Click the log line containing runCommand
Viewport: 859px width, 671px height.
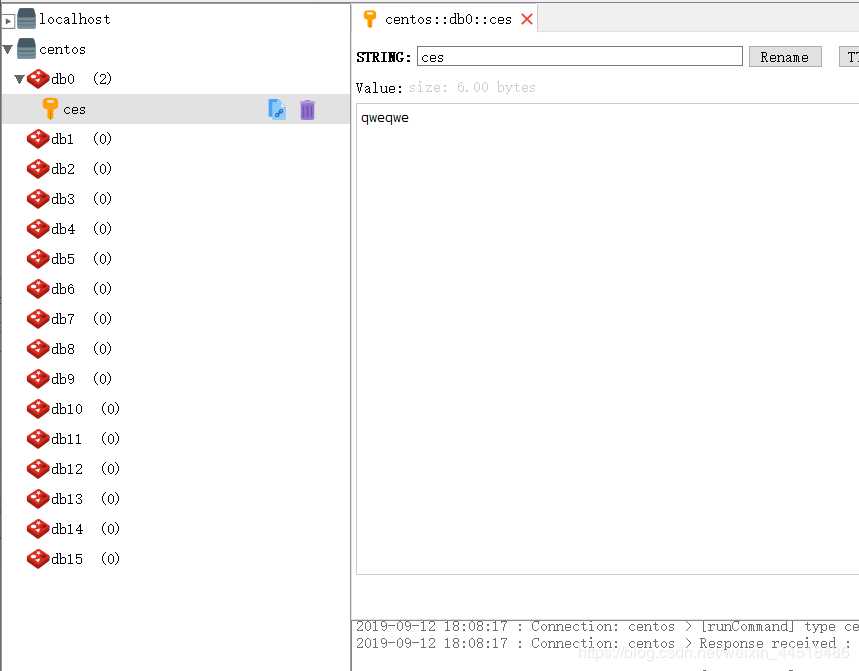(607, 626)
